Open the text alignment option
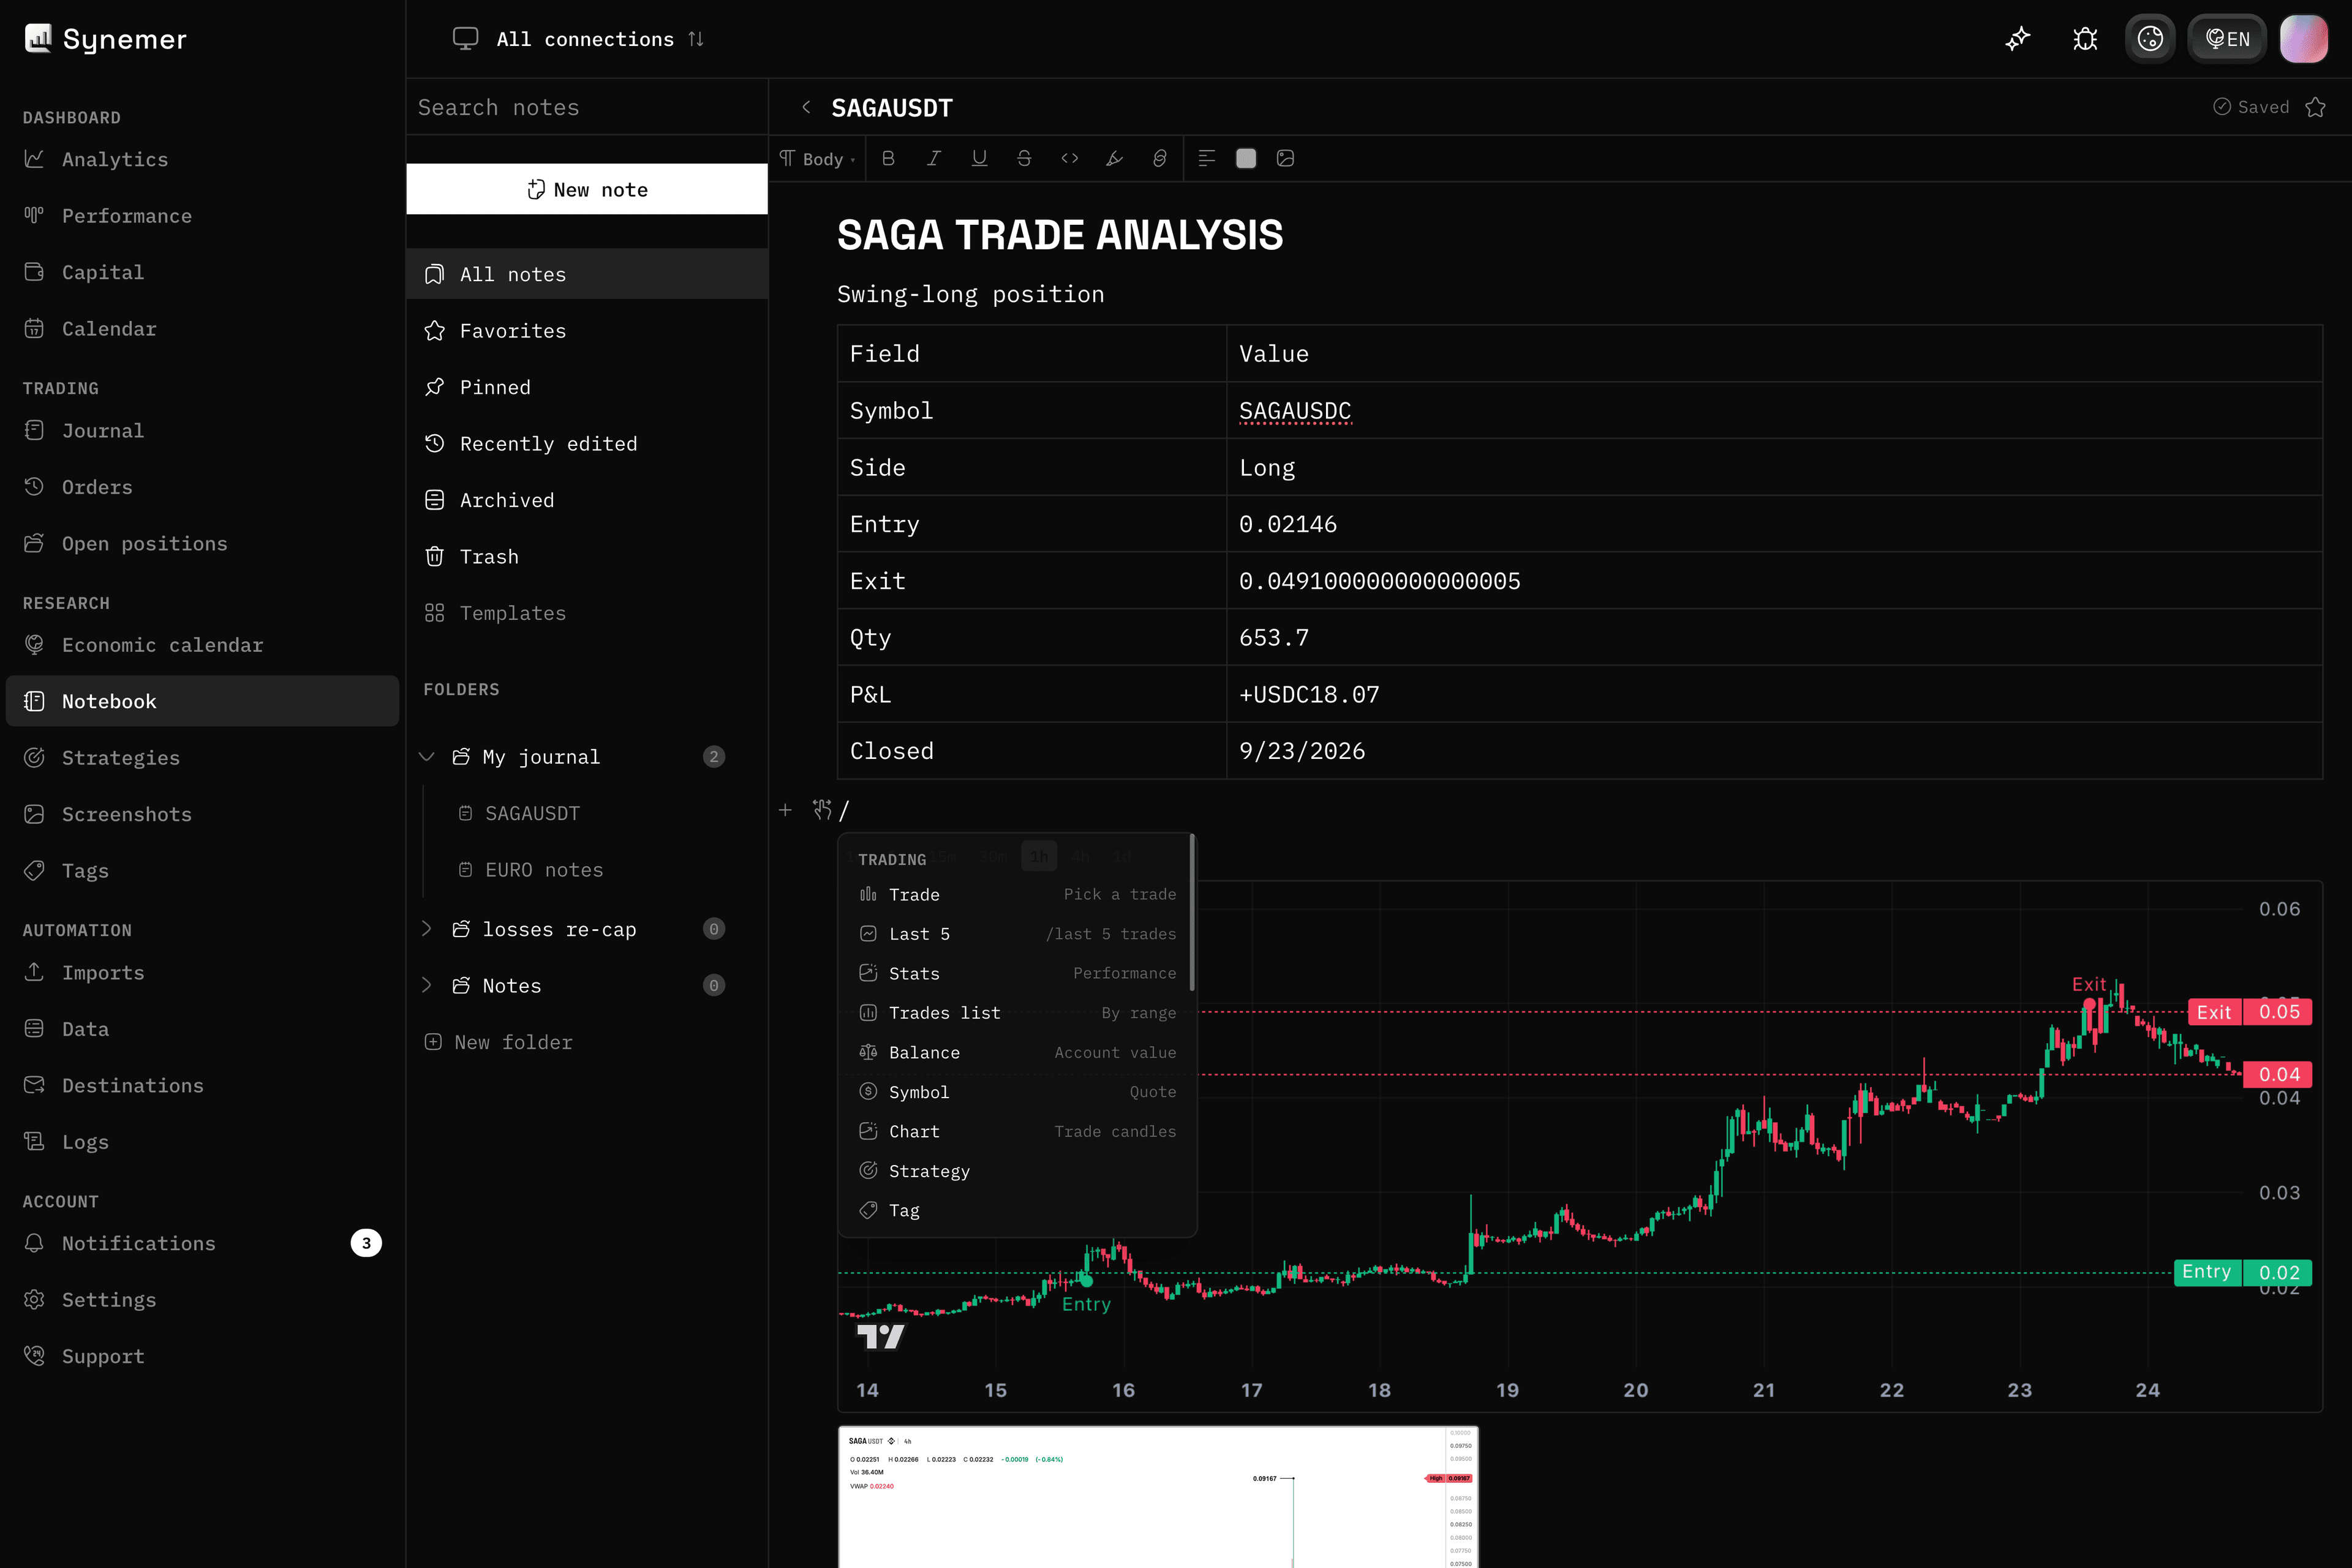Viewport: 2352px width, 1568px height. [x=1206, y=158]
